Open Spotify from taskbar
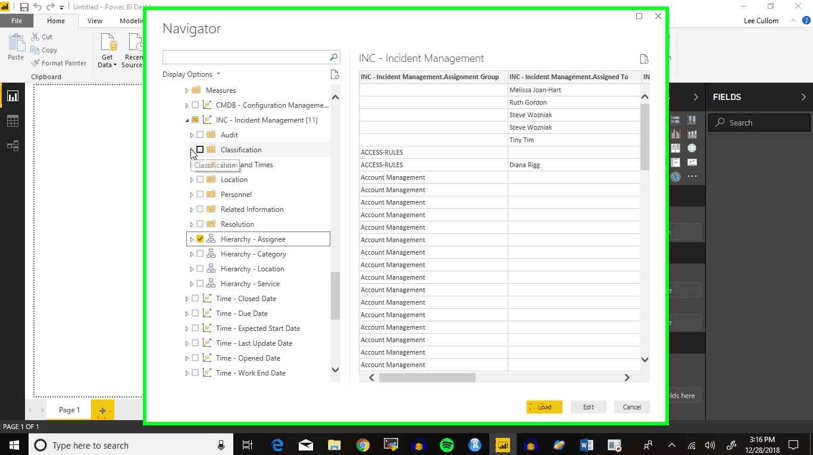This screenshot has height=455, width=813. point(446,445)
